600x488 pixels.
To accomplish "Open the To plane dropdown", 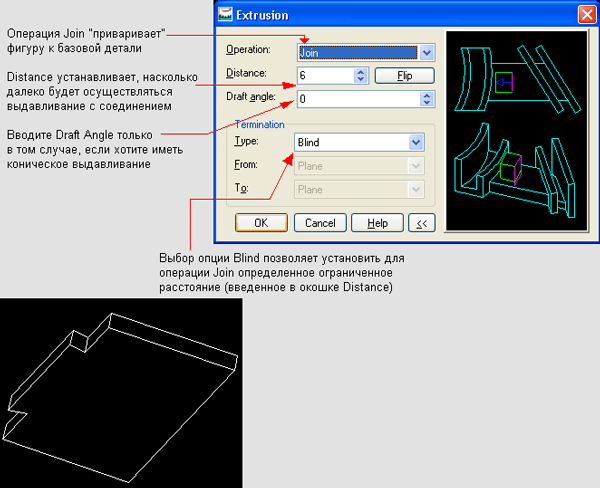I will coord(416,189).
